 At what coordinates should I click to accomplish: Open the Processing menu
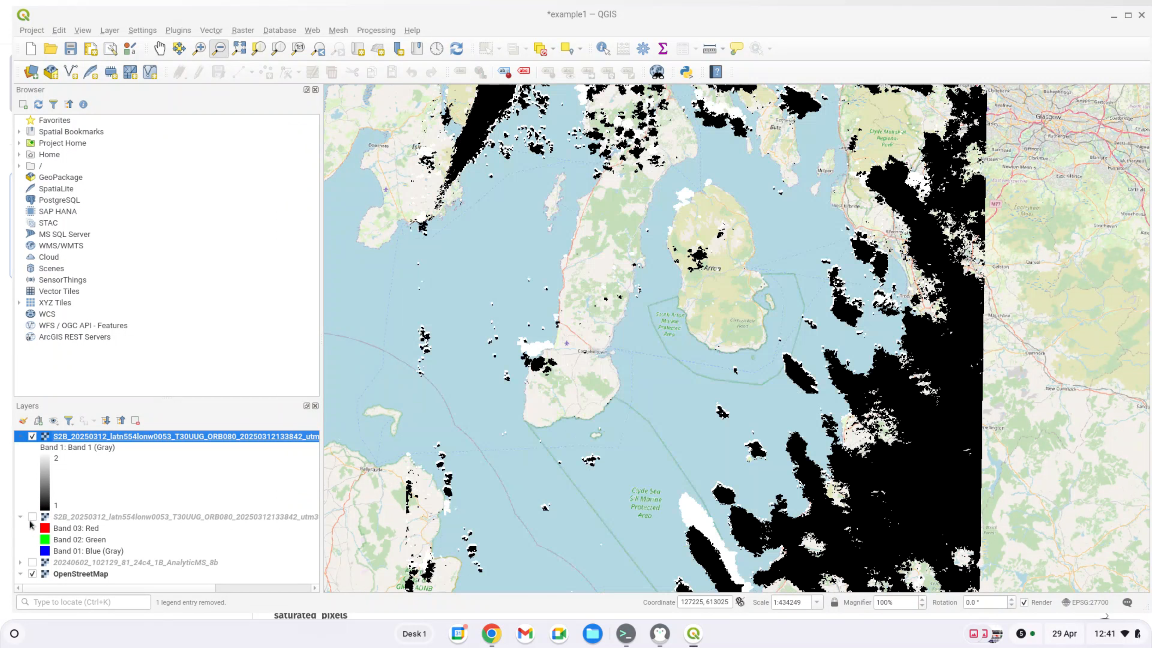(x=376, y=31)
